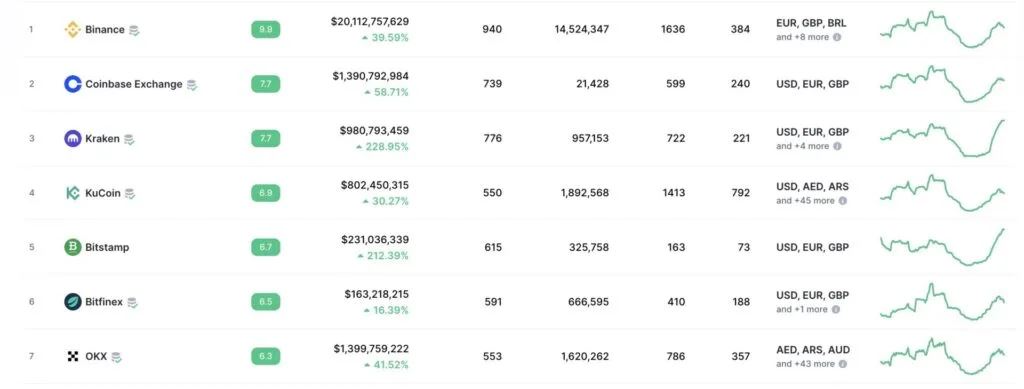The height and width of the screenshot is (389, 1024).
Task: Open the OKX exchange link
Action: tap(96, 356)
